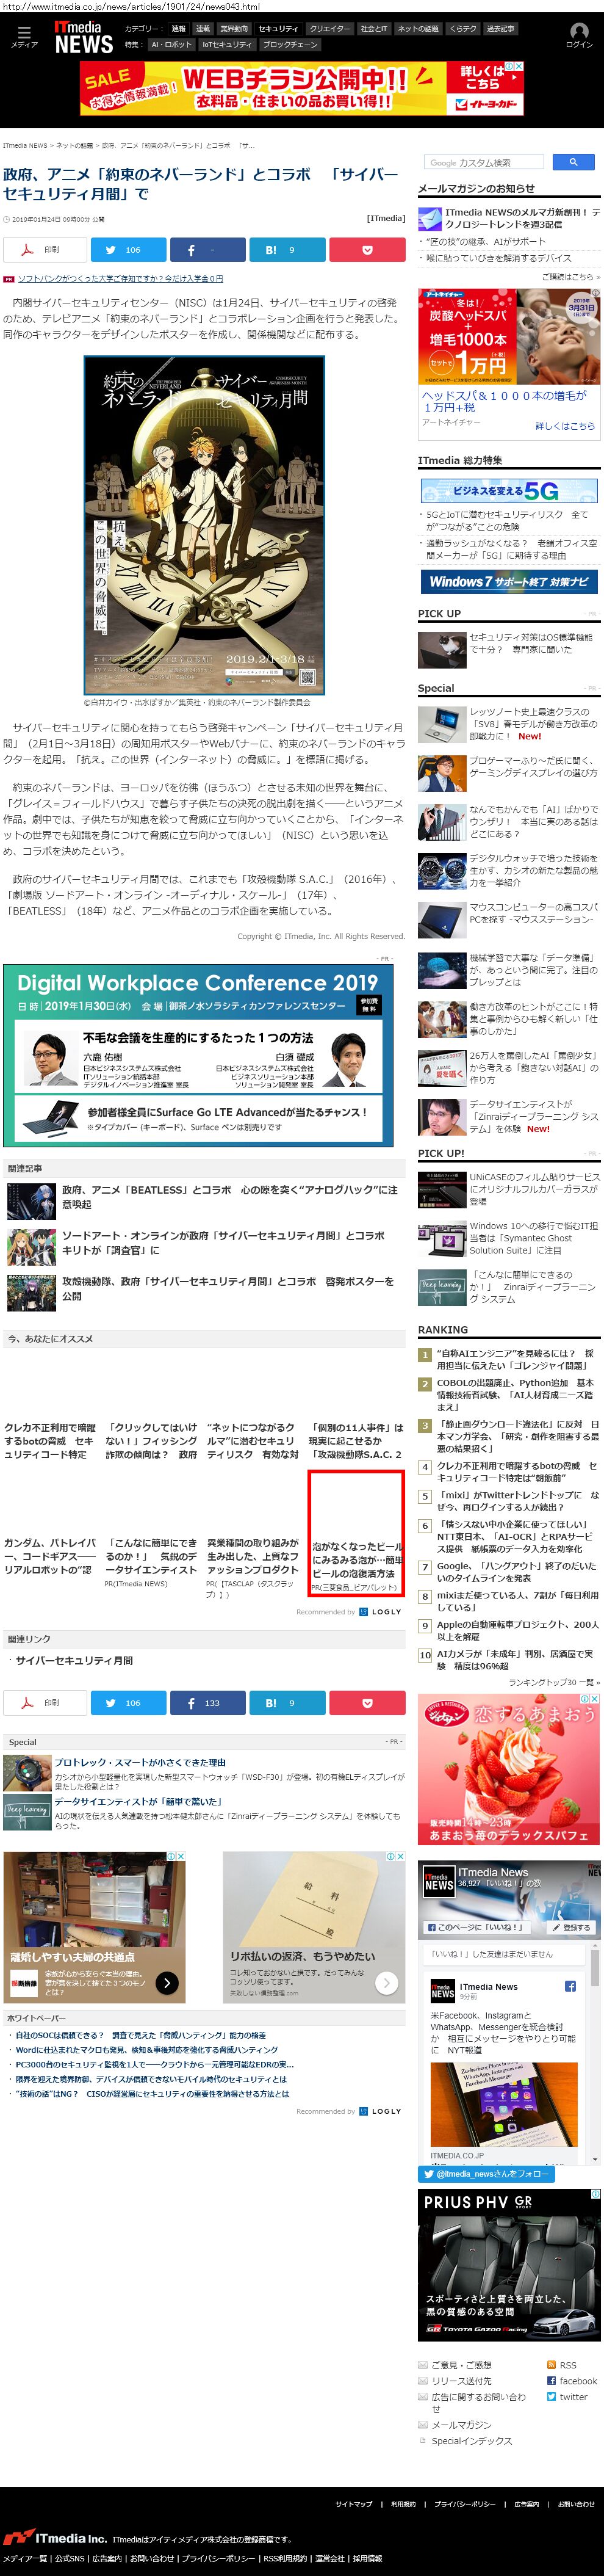Image resolution: width=604 pixels, height=2576 pixels.
Task: Click the Facebook 登録する button
Action: point(572,1927)
